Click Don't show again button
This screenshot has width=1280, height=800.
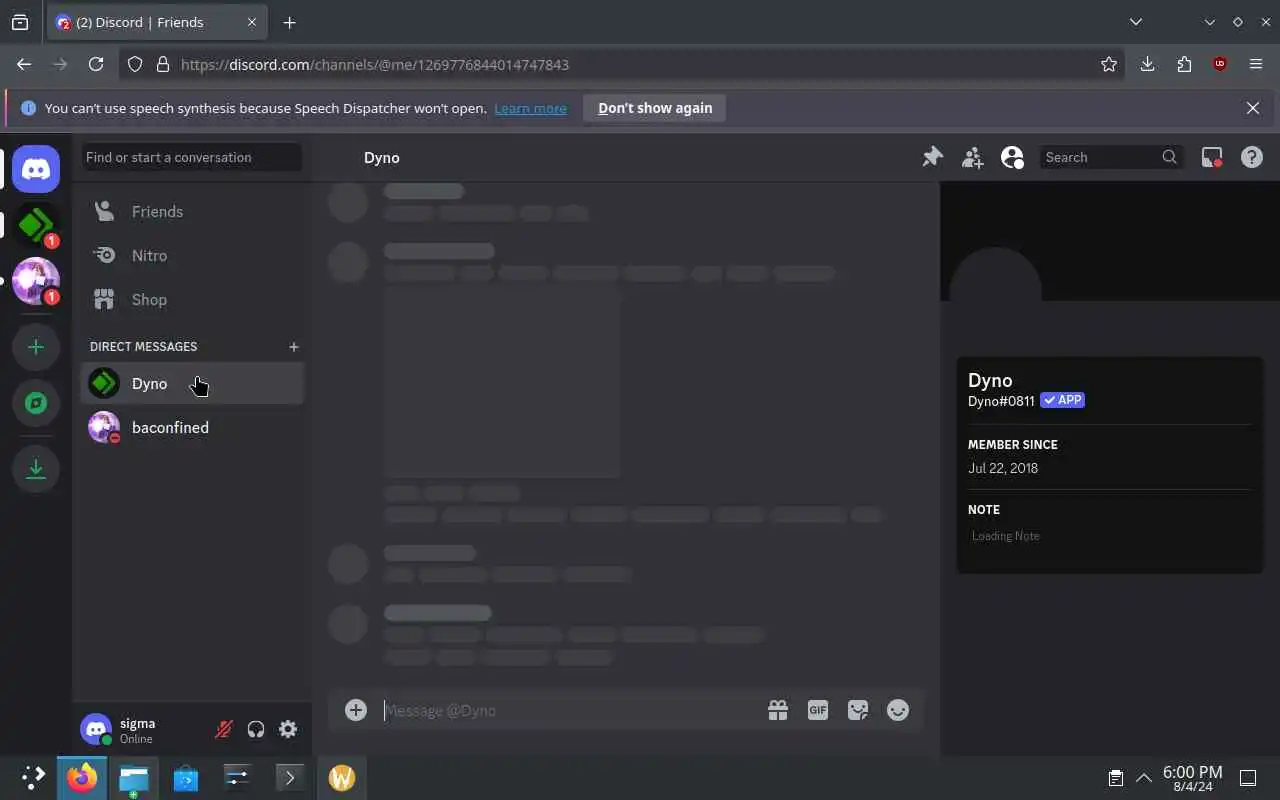click(655, 108)
